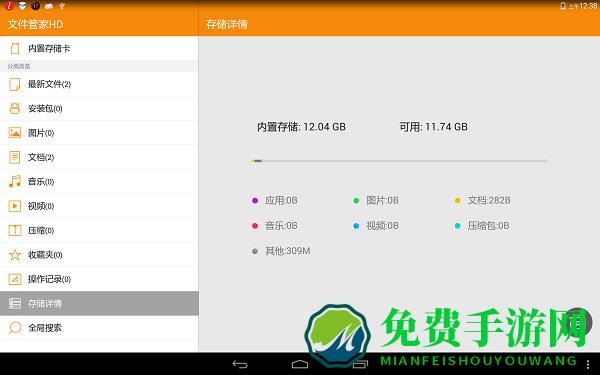Go to 安装包(0) category
This screenshot has height=375, width=600.
click(99, 109)
